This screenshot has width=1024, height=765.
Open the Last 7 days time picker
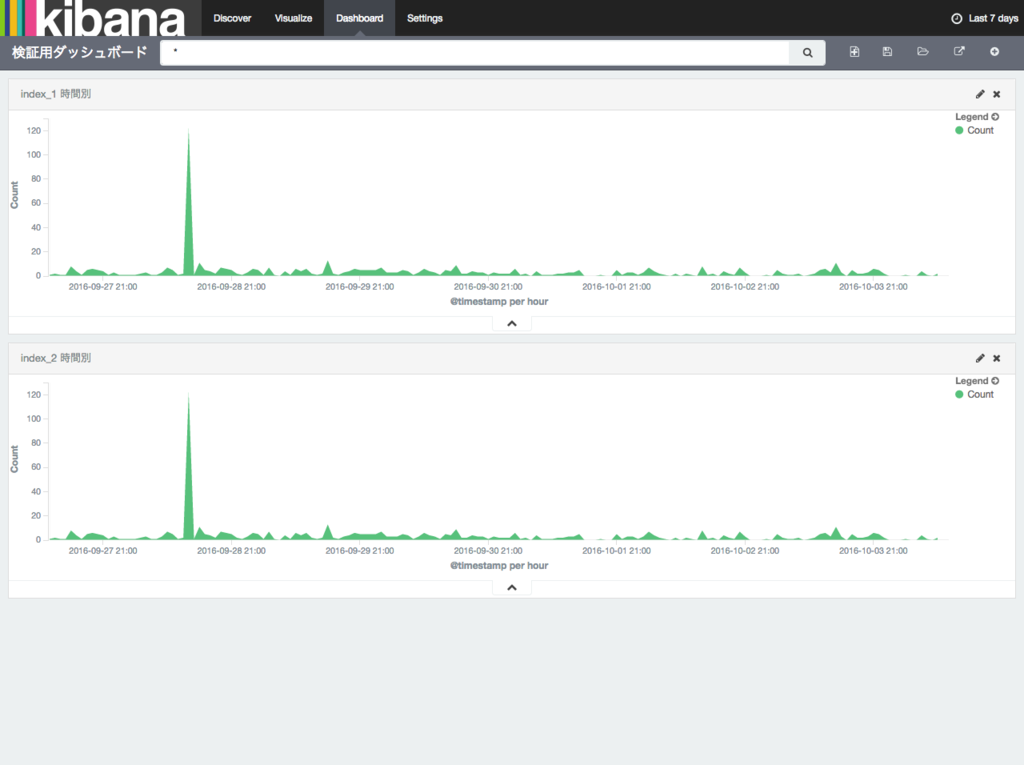(985, 18)
